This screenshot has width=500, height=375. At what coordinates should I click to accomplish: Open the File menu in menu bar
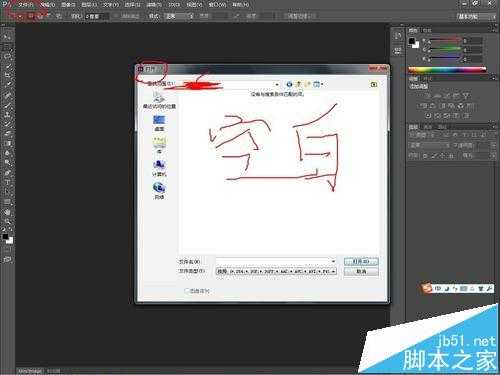coord(25,5)
